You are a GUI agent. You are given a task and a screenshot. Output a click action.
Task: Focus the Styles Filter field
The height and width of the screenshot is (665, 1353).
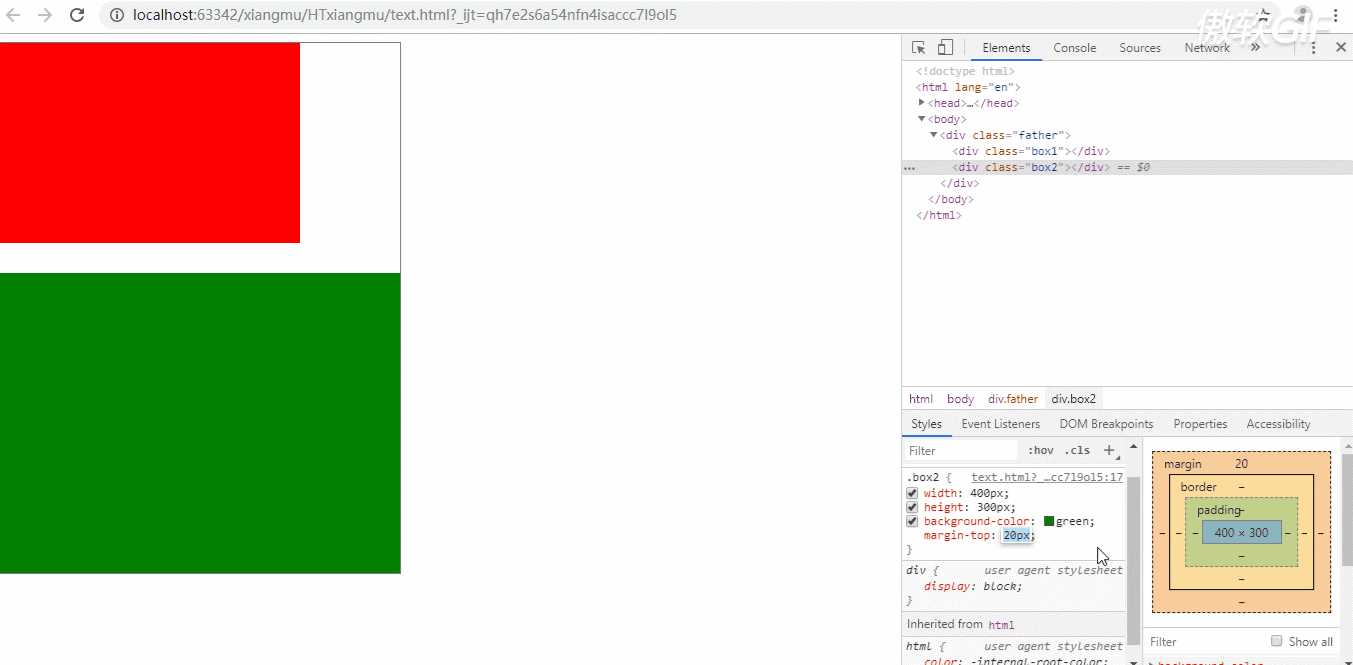click(x=960, y=451)
